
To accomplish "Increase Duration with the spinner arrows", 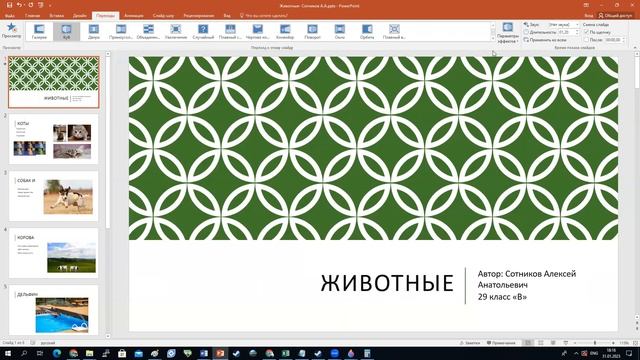I will pos(577,31).
